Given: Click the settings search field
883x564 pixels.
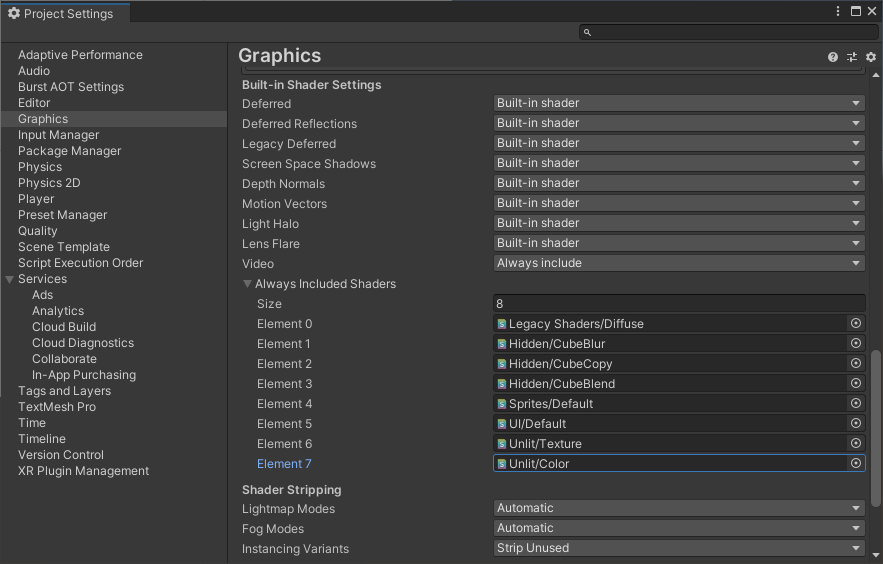Looking at the screenshot, I should [728, 32].
